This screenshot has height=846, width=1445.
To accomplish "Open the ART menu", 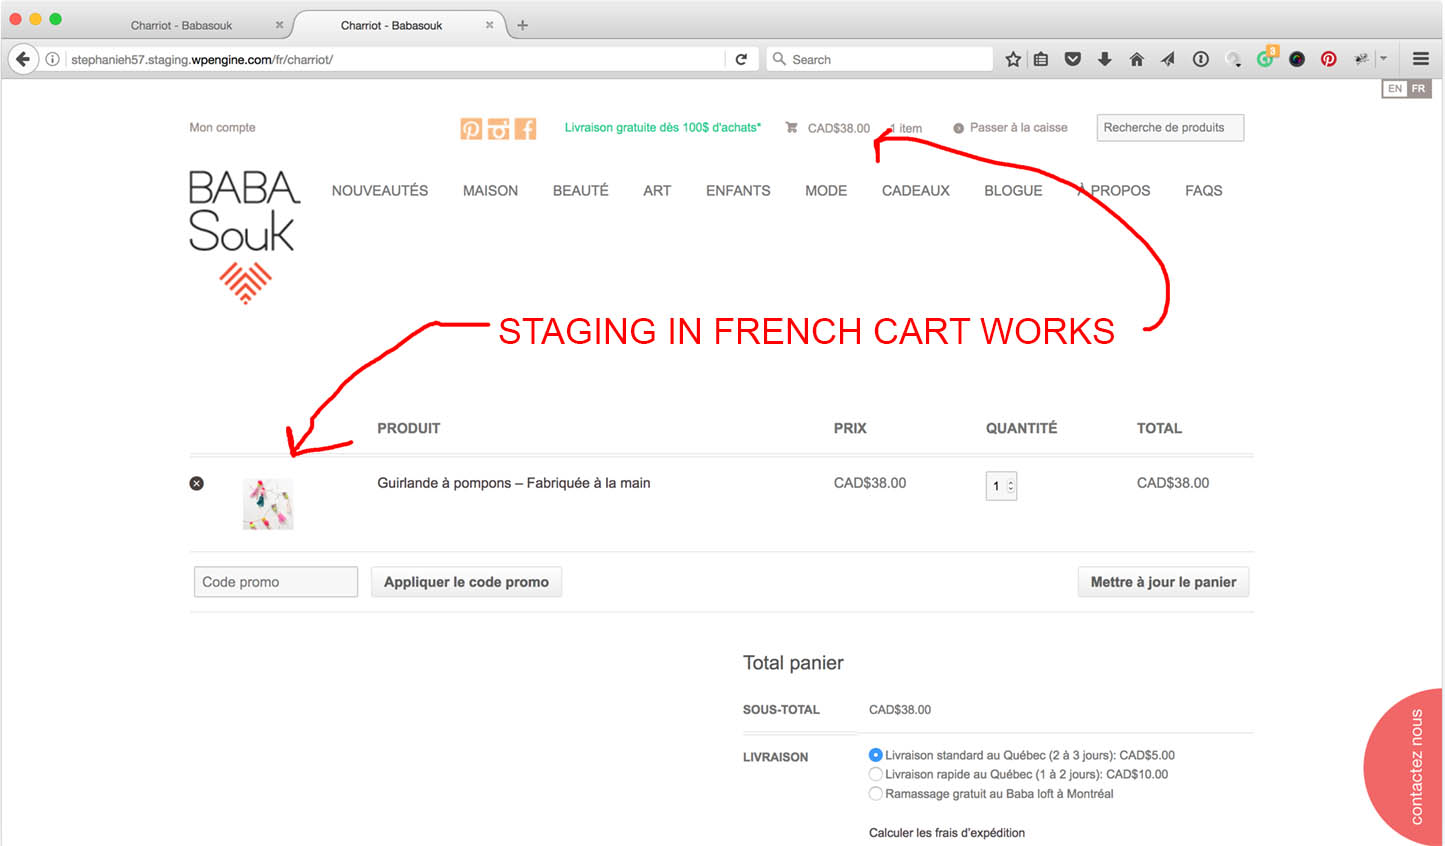I will [x=657, y=190].
